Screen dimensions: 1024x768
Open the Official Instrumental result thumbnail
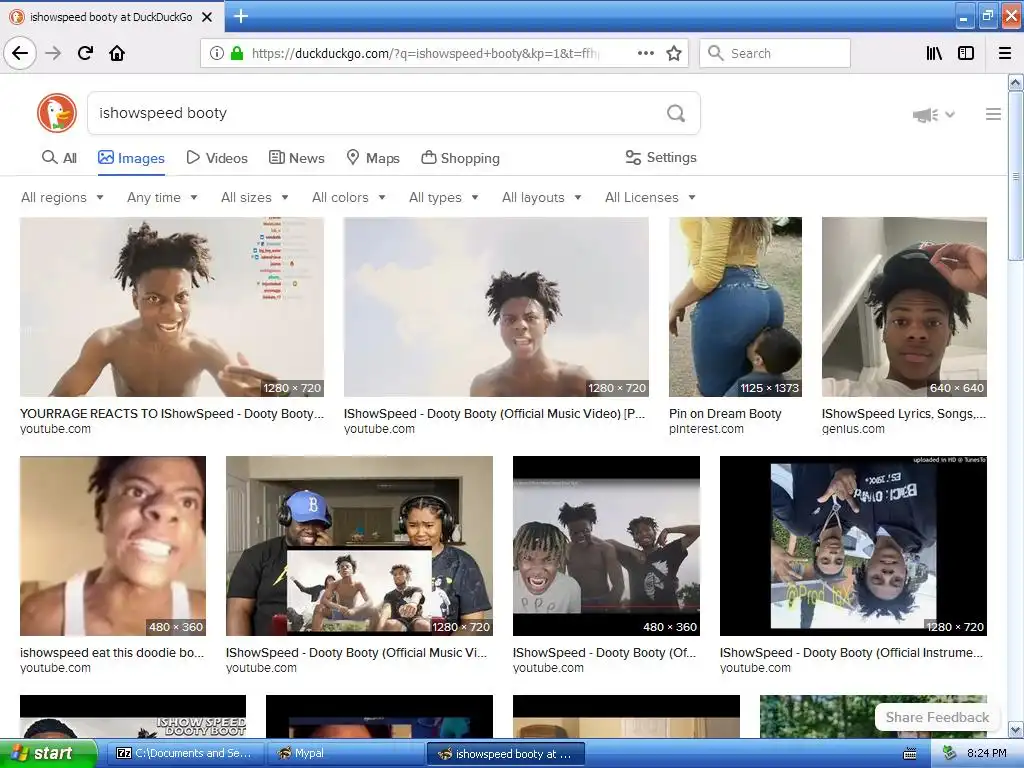(853, 546)
